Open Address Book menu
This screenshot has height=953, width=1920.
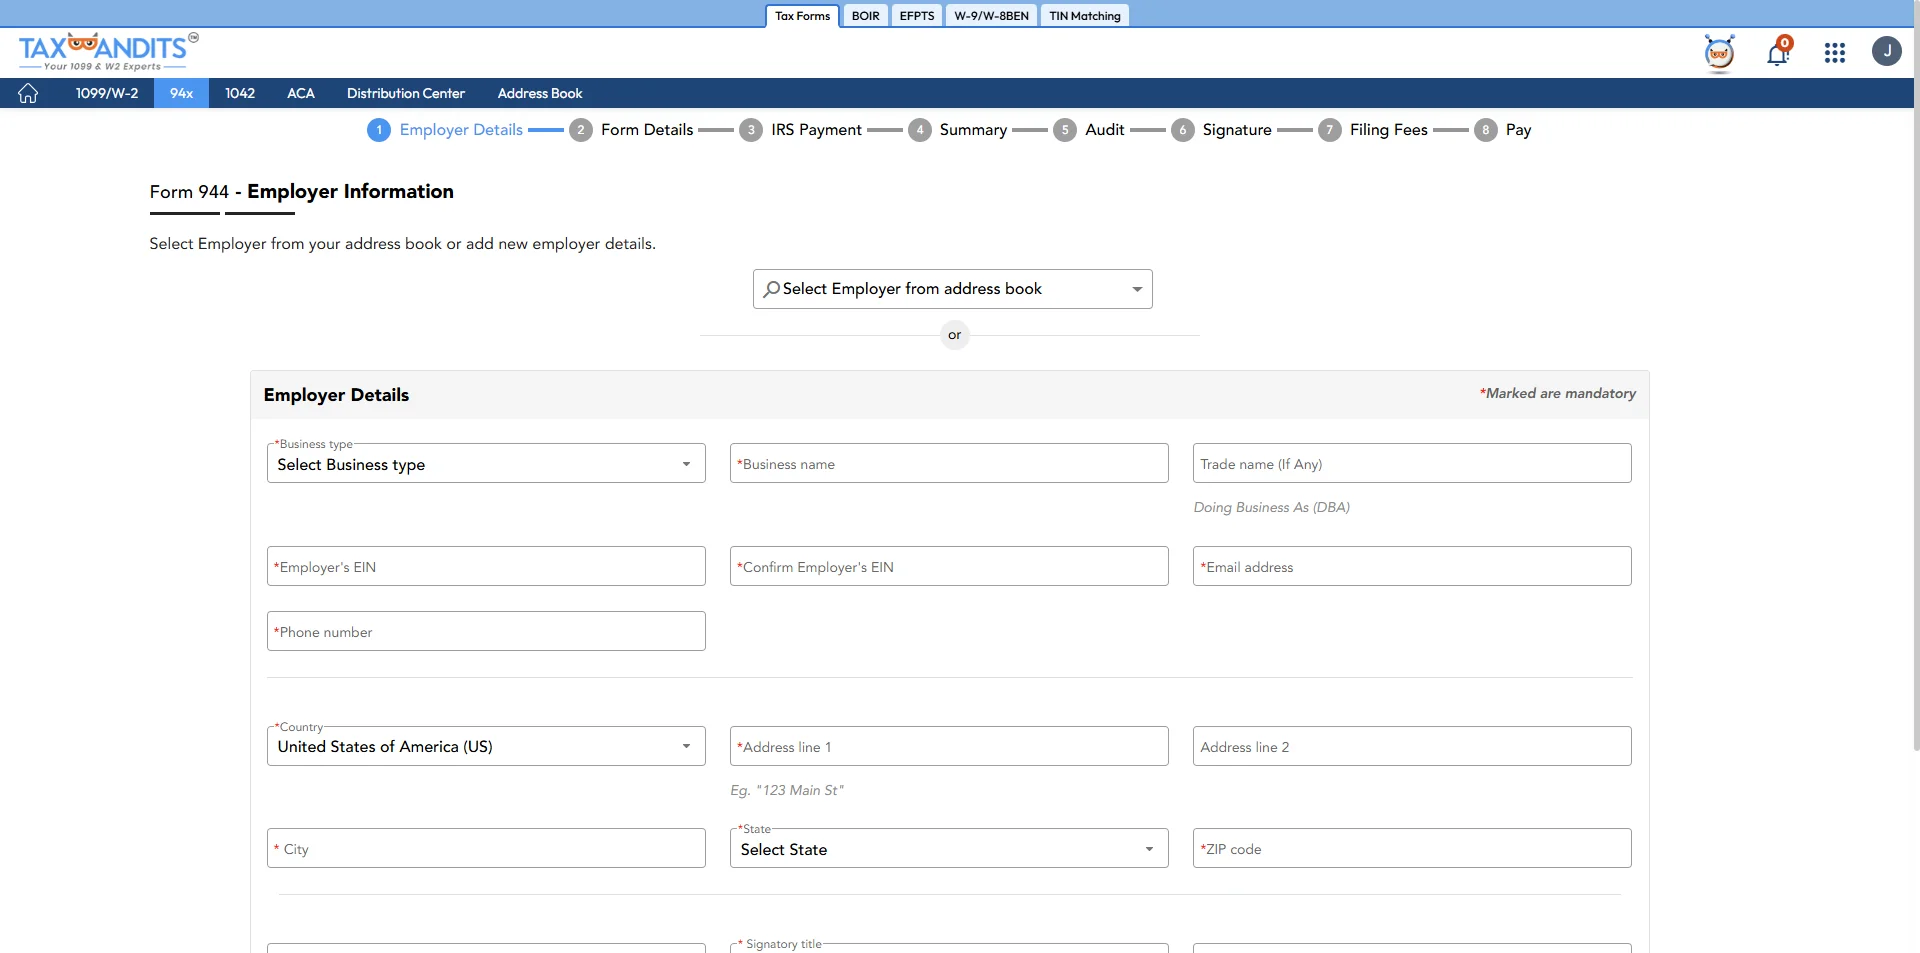point(540,93)
